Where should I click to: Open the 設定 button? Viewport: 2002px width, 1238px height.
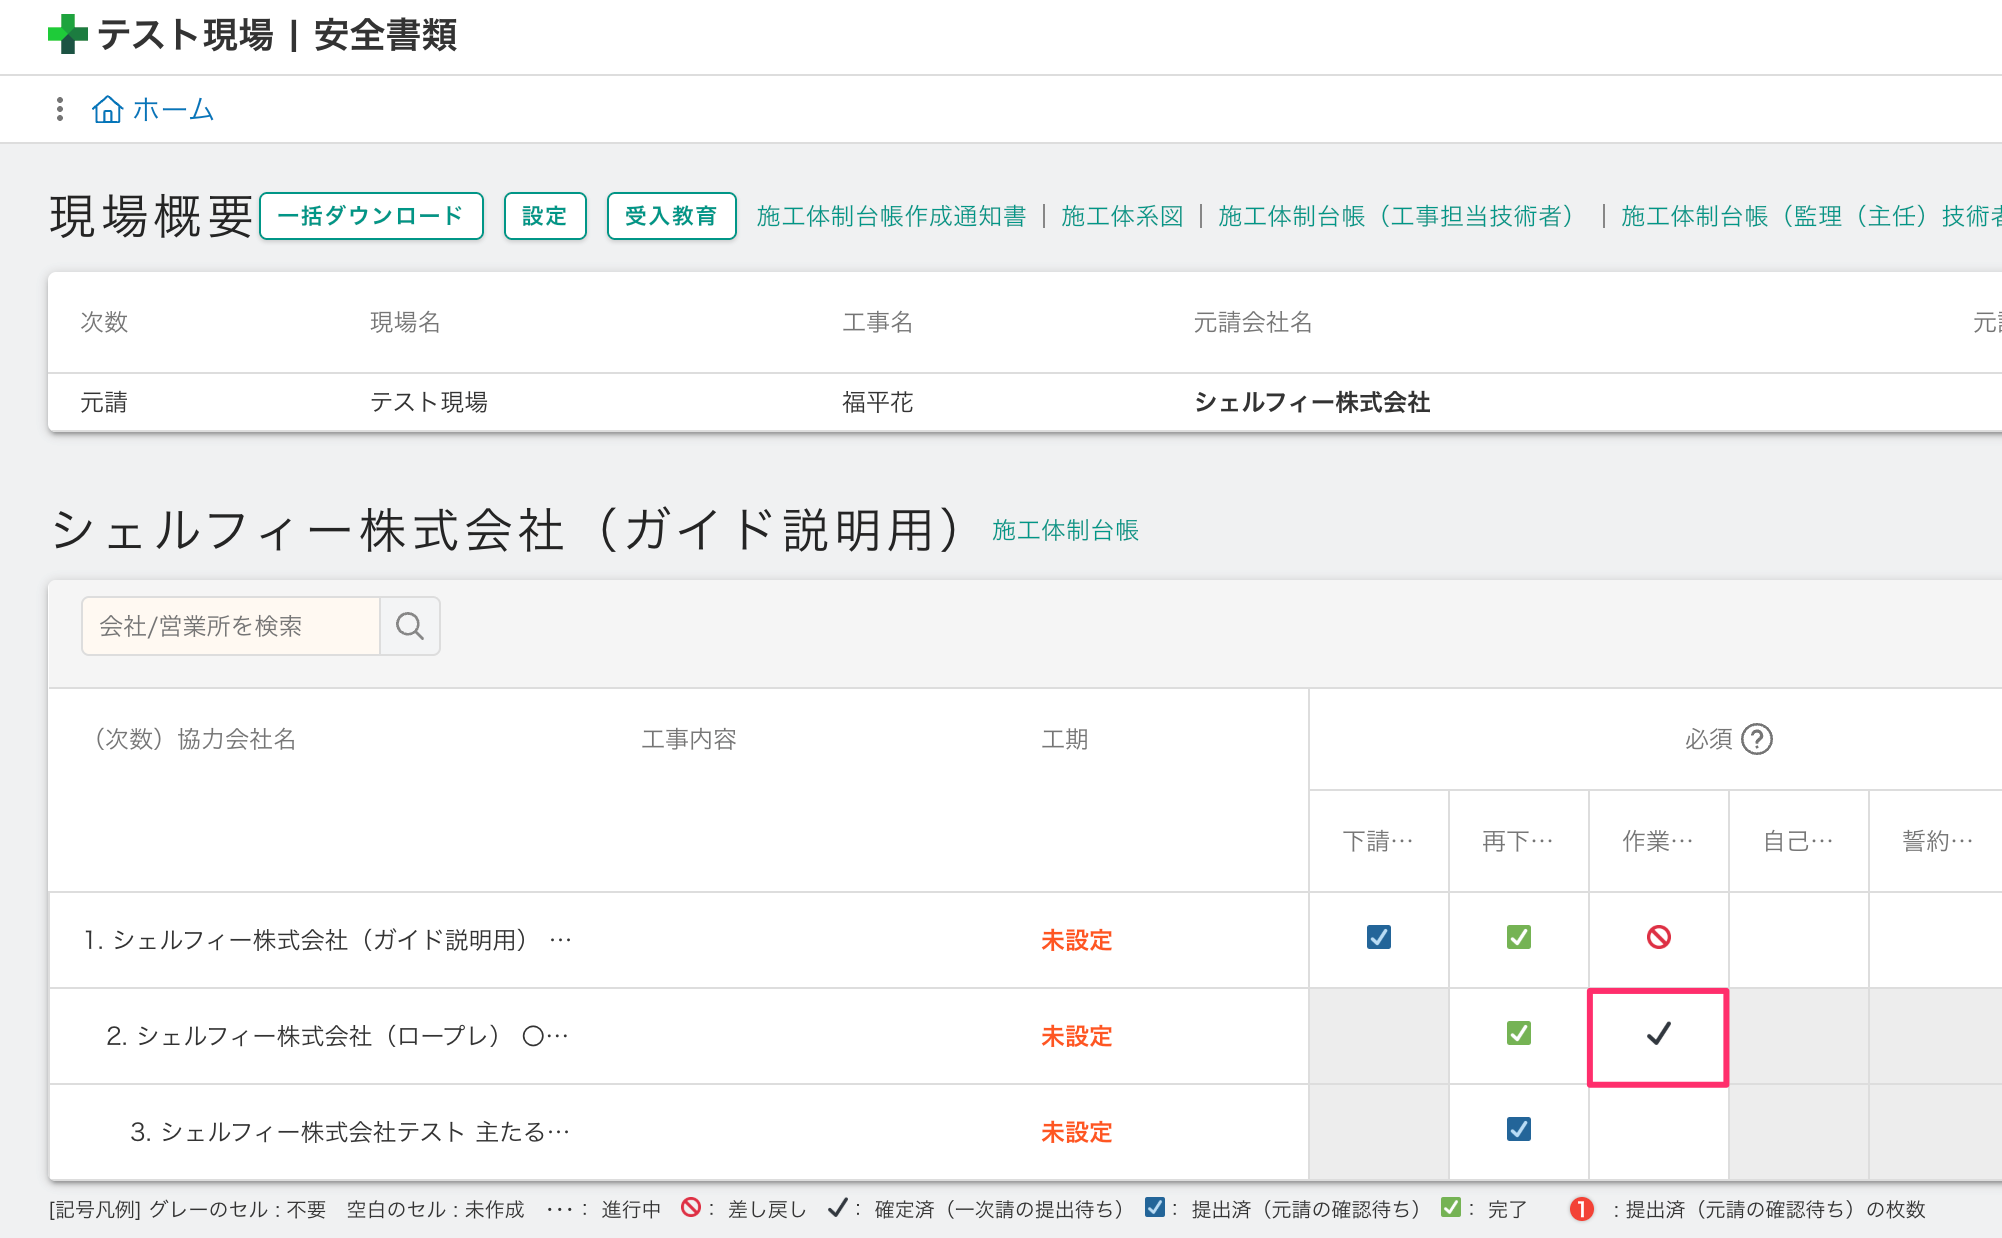544,216
